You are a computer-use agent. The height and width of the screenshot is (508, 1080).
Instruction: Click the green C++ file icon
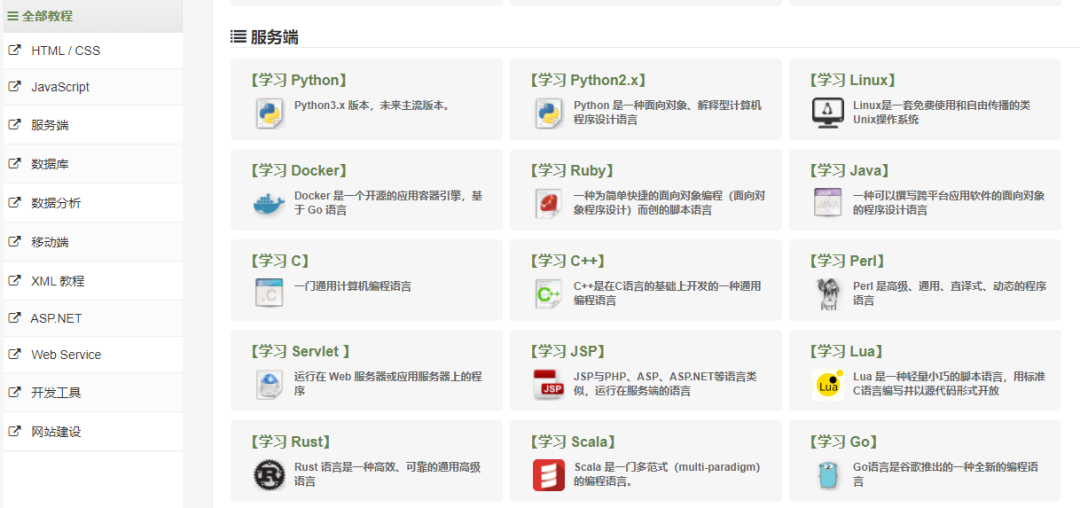549,293
